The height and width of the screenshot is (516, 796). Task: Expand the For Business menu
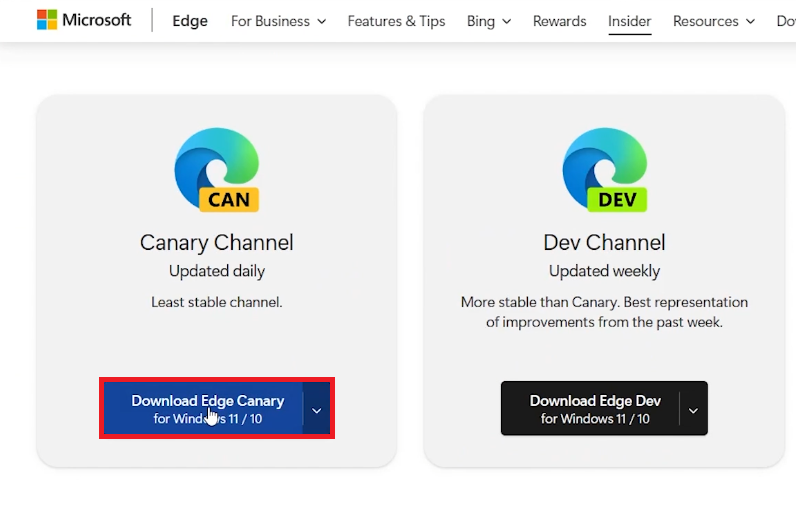[x=278, y=21]
